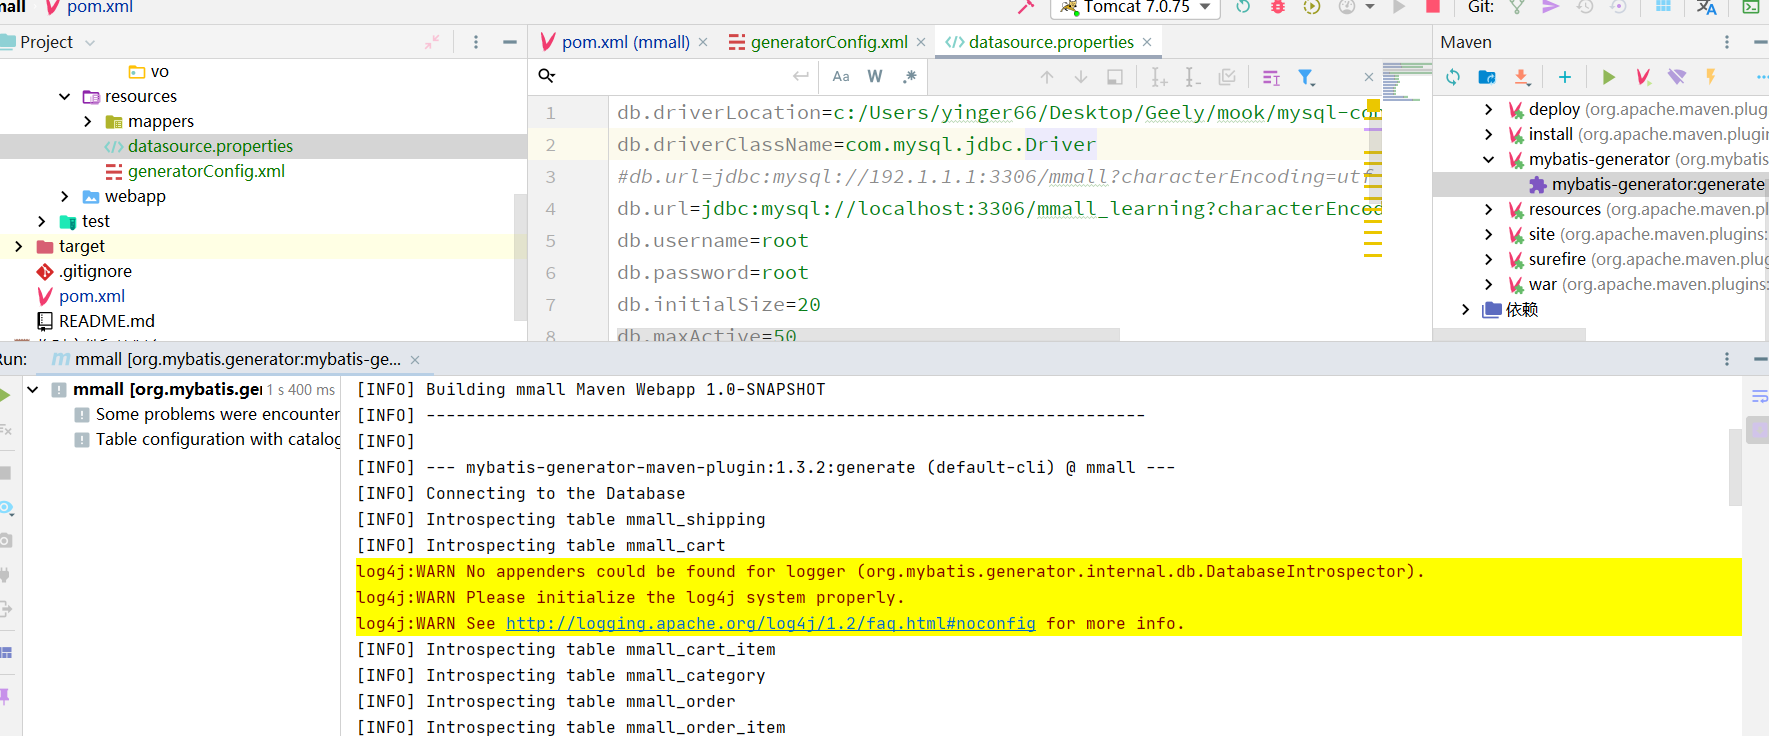
Task: Open the log4j FAQ noconfig link
Action: 770,623
